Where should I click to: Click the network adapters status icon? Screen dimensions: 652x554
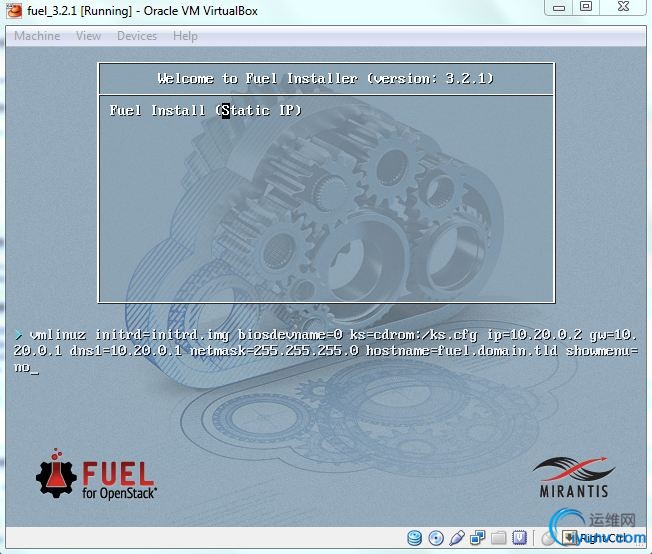click(477, 538)
